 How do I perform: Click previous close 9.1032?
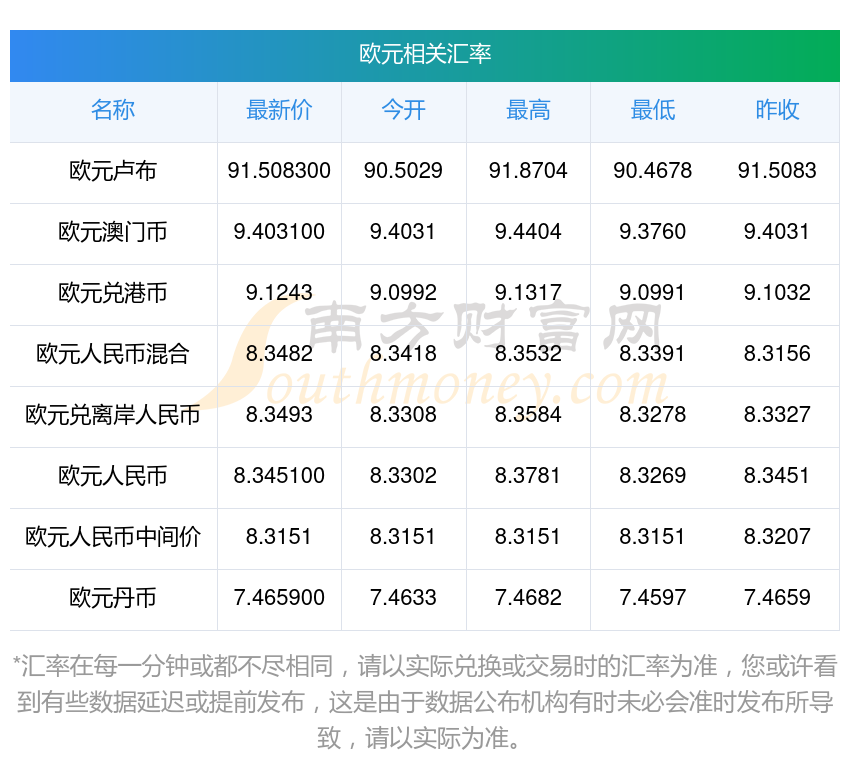777,293
